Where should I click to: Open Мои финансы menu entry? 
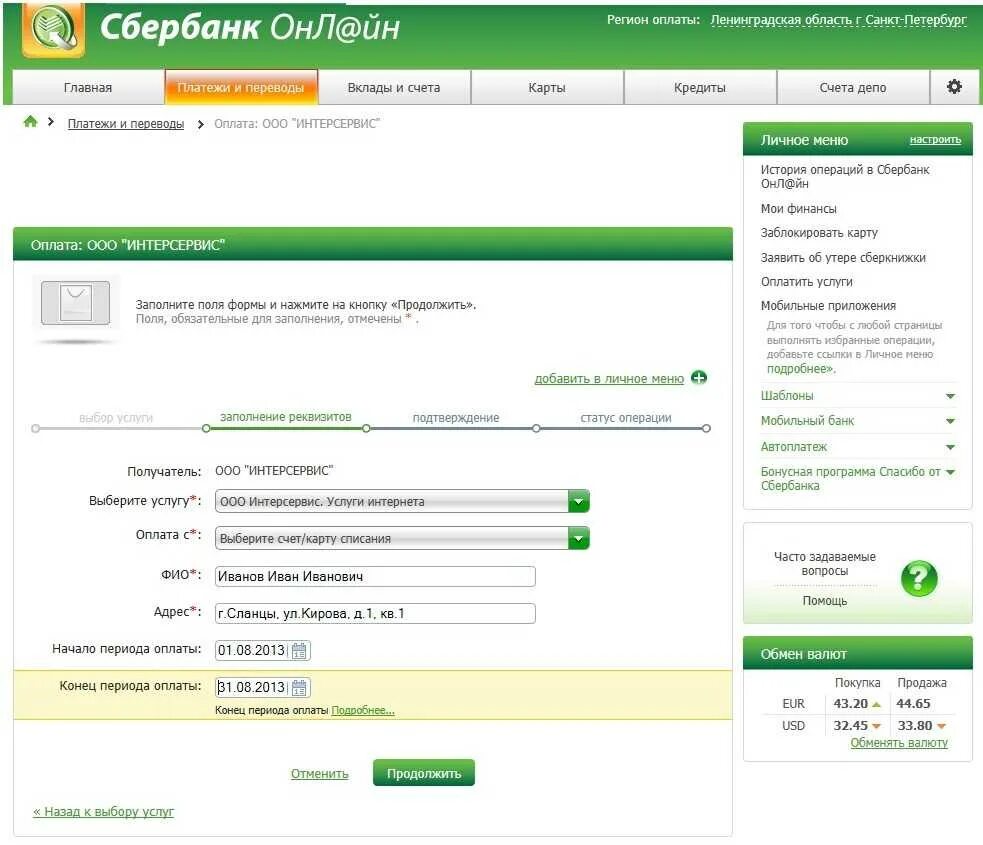(798, 209)
